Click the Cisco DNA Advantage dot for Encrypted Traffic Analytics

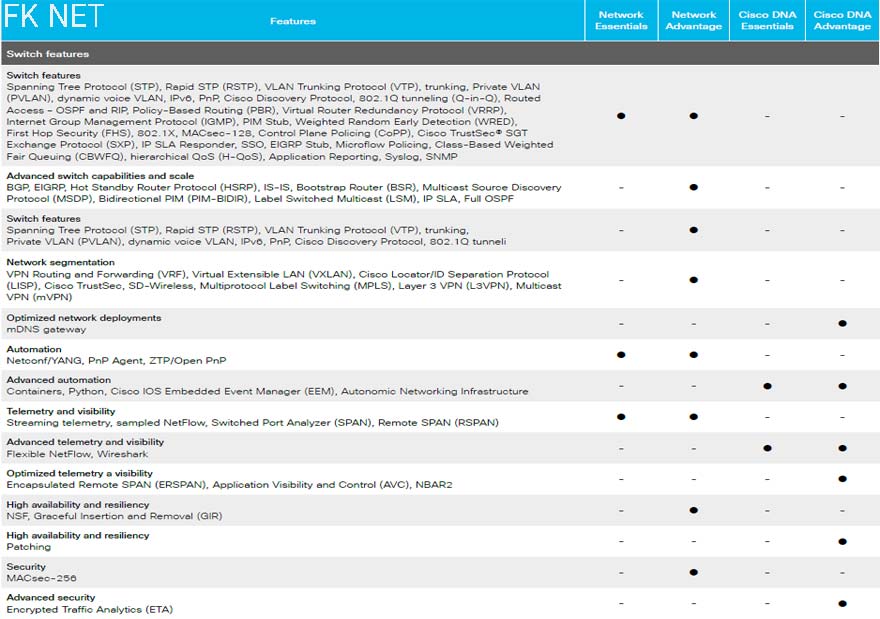pos(842,604)
